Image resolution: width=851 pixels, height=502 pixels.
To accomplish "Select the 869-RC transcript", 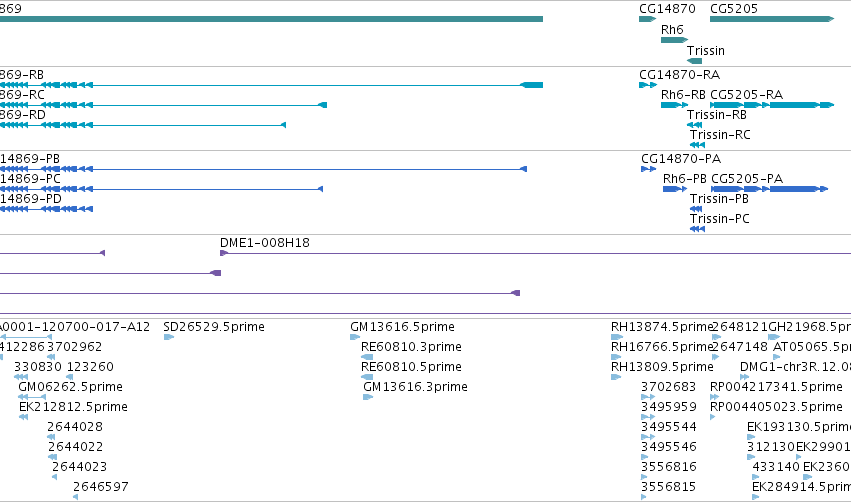I will pos(163,105).
